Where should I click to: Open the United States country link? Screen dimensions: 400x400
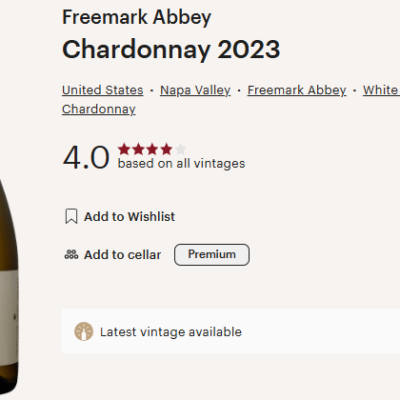tap(103, 90)
